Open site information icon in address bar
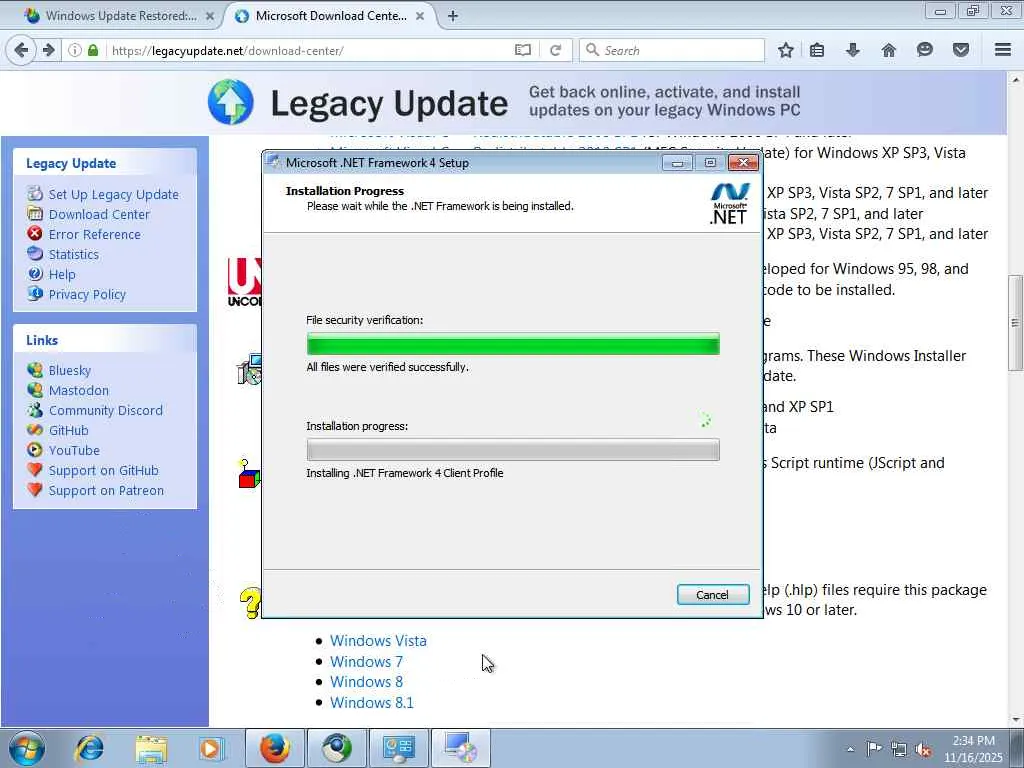The height and width of the screenshot is (768, 1024). click(x=75, y=50)
